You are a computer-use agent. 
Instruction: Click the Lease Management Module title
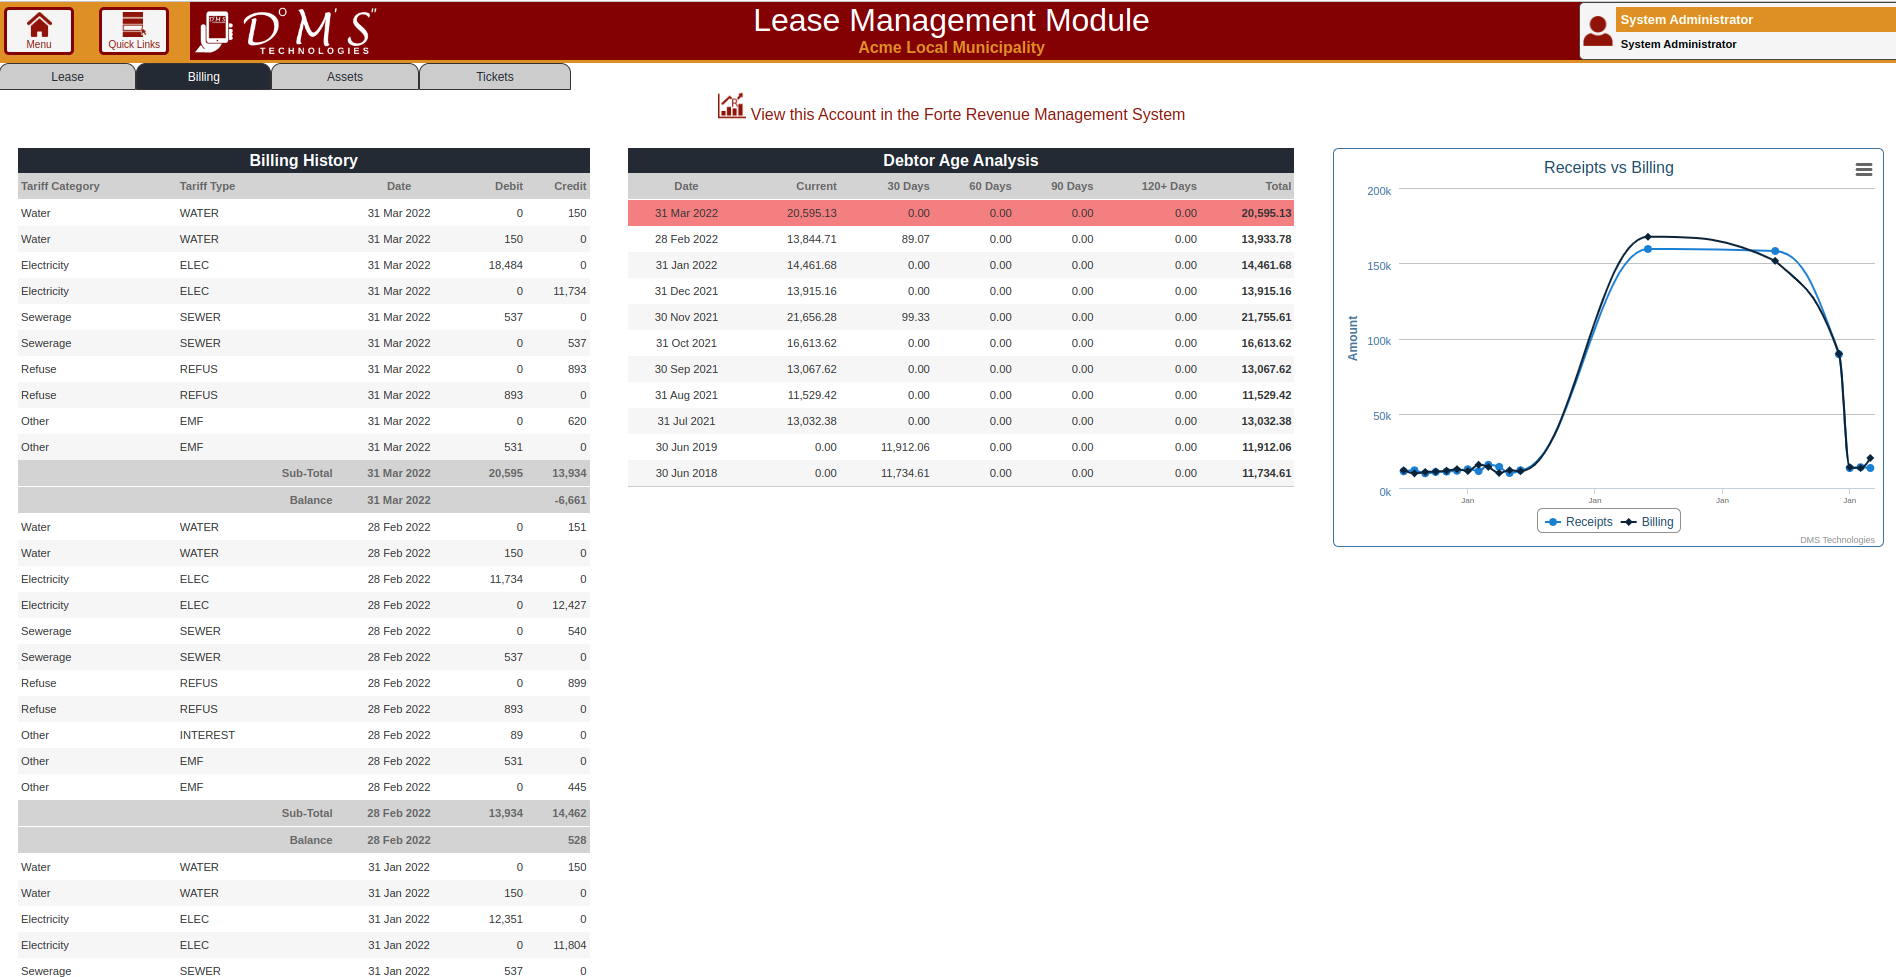pos(951,20)
